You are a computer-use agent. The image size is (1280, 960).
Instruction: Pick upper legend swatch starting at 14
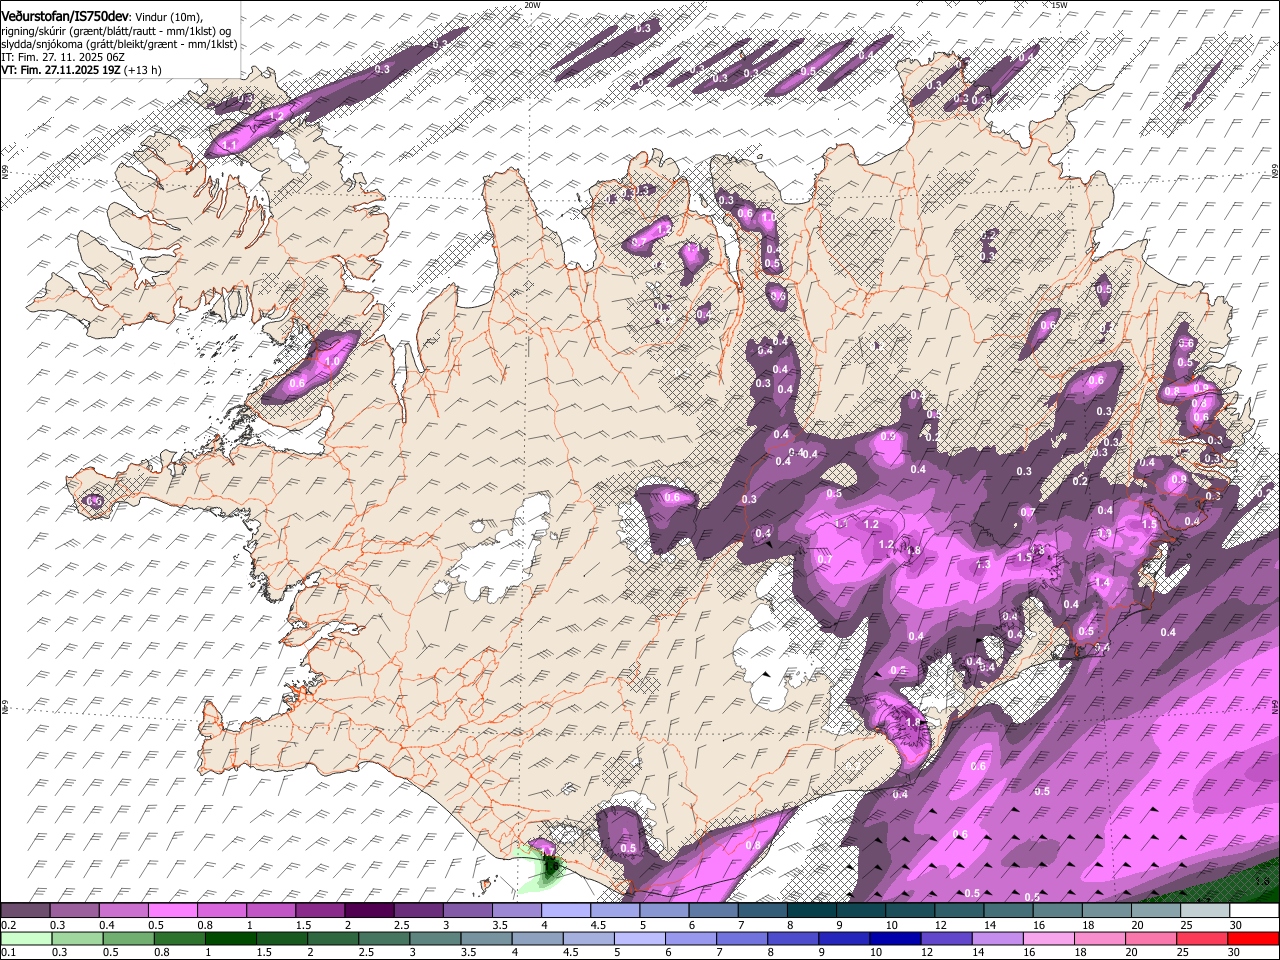point(1008,911)
